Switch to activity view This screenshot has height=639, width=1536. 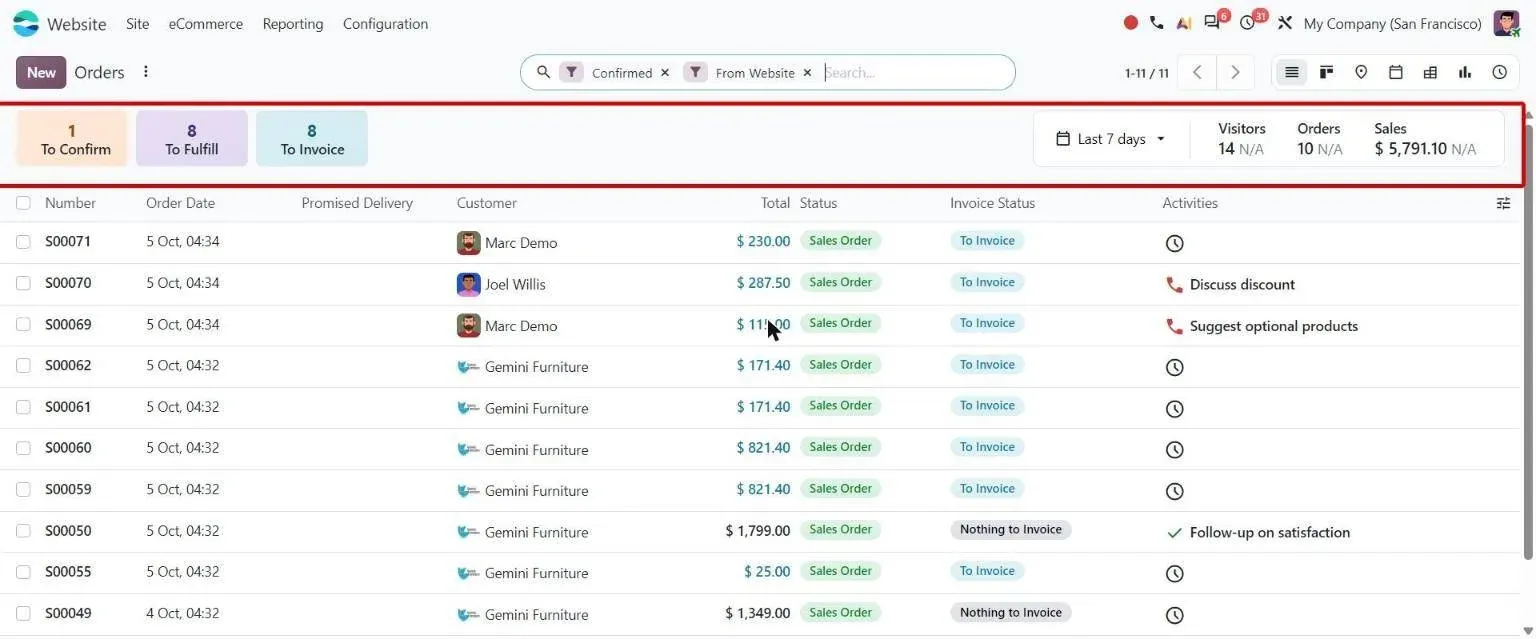pos(1500,72)
